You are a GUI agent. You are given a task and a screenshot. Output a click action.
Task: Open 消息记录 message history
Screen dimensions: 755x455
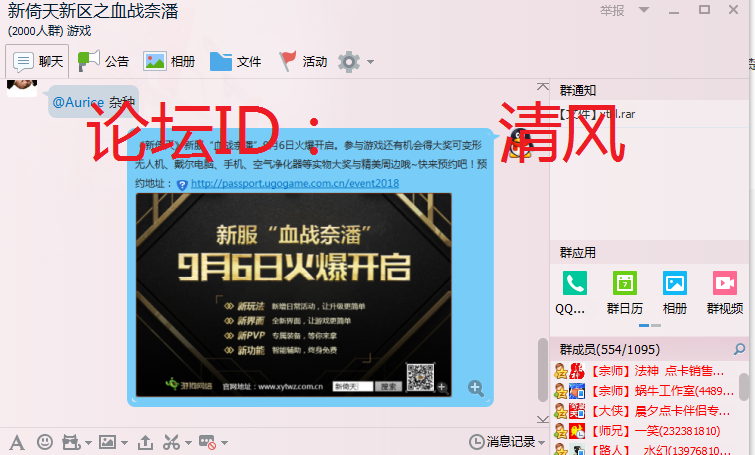pos(502,442)
